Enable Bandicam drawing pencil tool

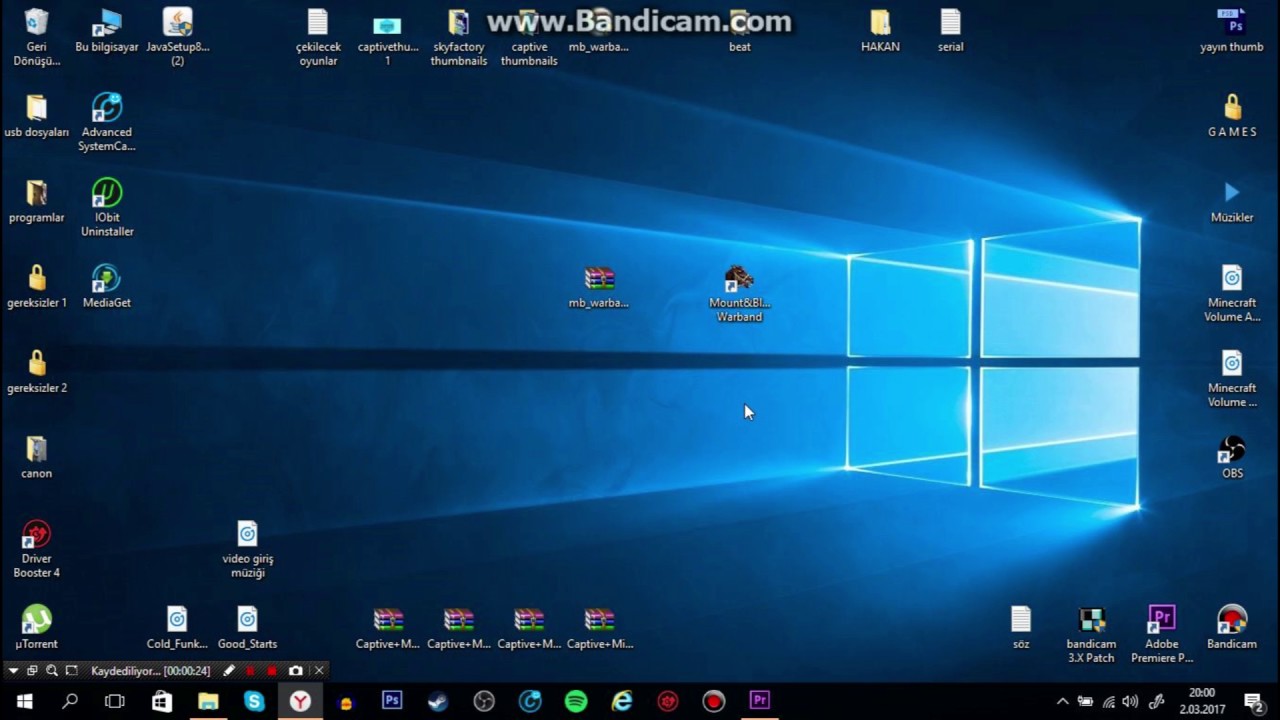229,671
